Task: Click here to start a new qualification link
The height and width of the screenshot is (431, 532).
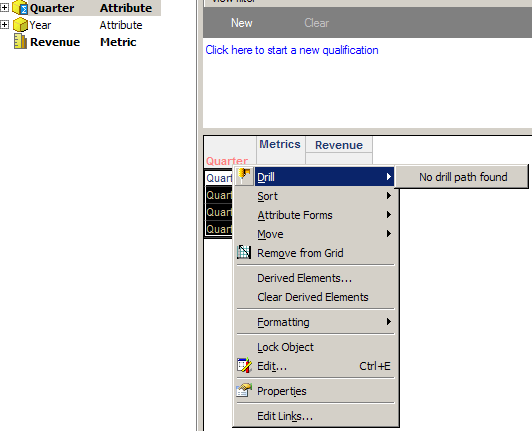Action: click(x=292, y=50)
